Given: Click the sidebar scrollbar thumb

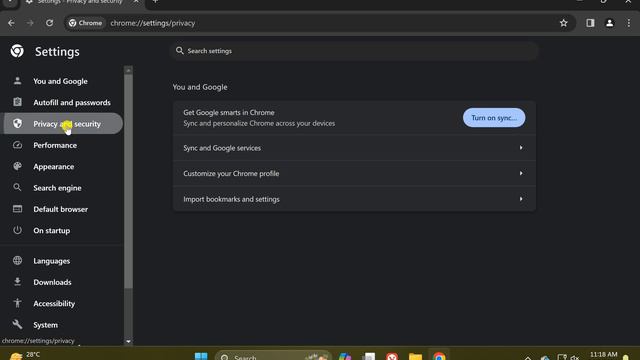Looking at the screenshot, I should [128, 181].
